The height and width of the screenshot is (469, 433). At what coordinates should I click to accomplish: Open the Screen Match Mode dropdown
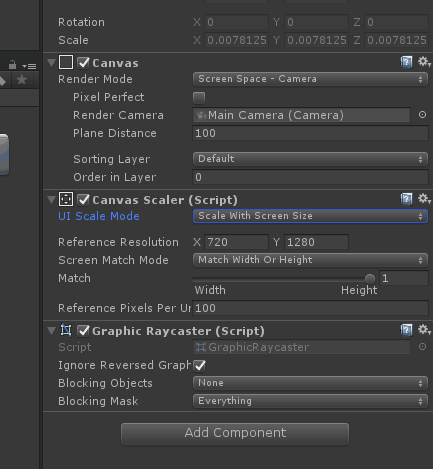pos(310,260)
